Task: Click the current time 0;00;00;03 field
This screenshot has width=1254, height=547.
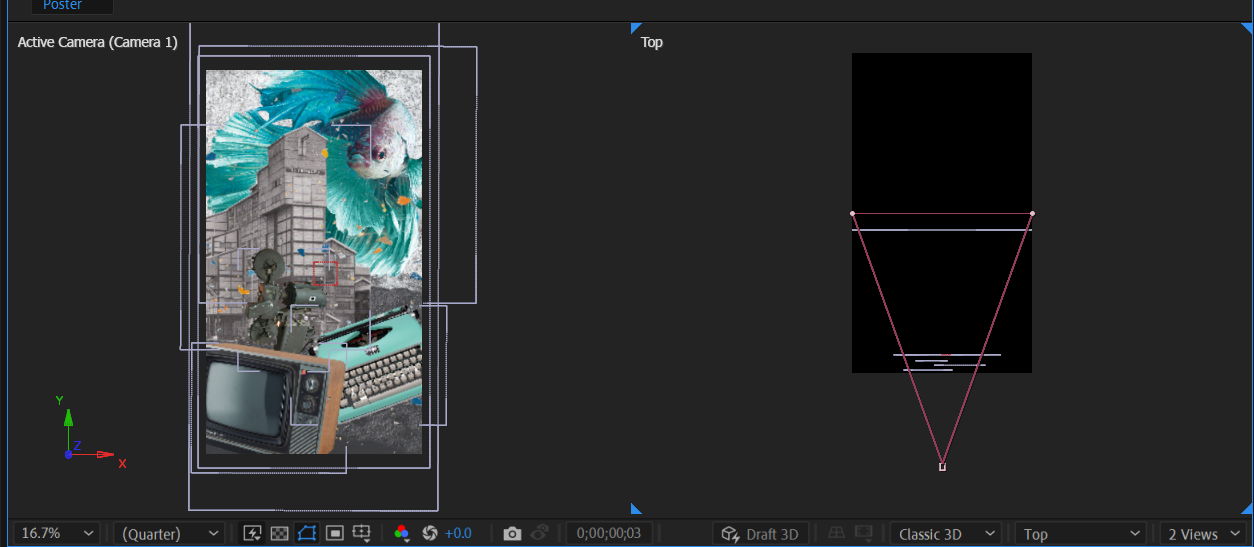Action: (x=609, y=534)
